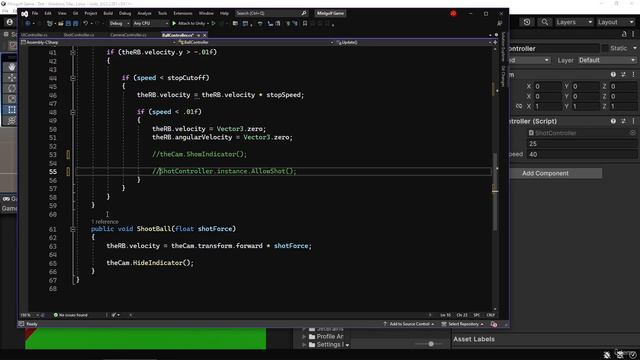Click the Undo toolbar icon

[x=85, y=24]
